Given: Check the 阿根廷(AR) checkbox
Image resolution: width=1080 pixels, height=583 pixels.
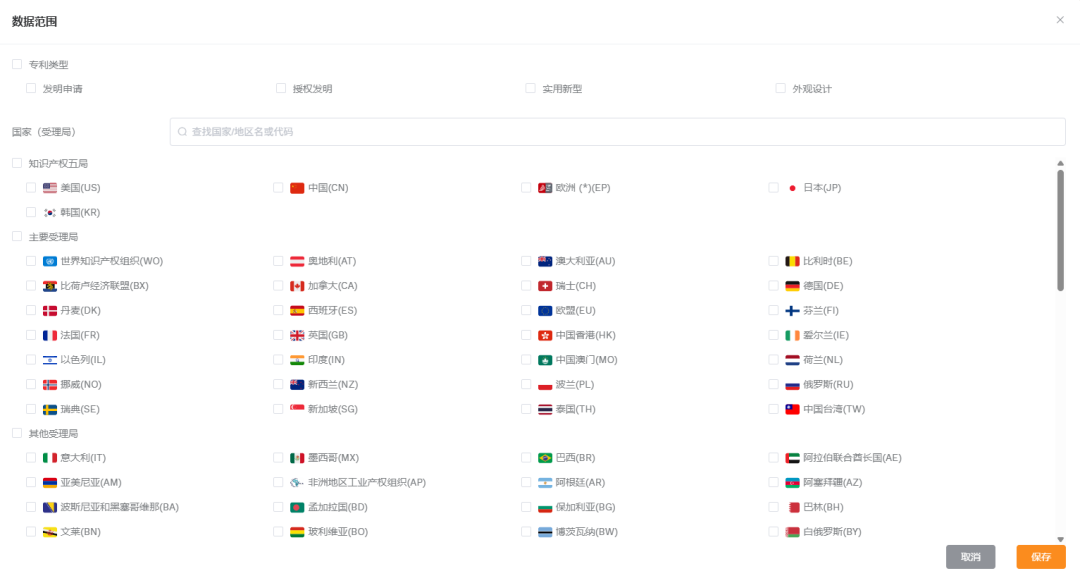Looking at the screenshot, I should coord(526,482).
